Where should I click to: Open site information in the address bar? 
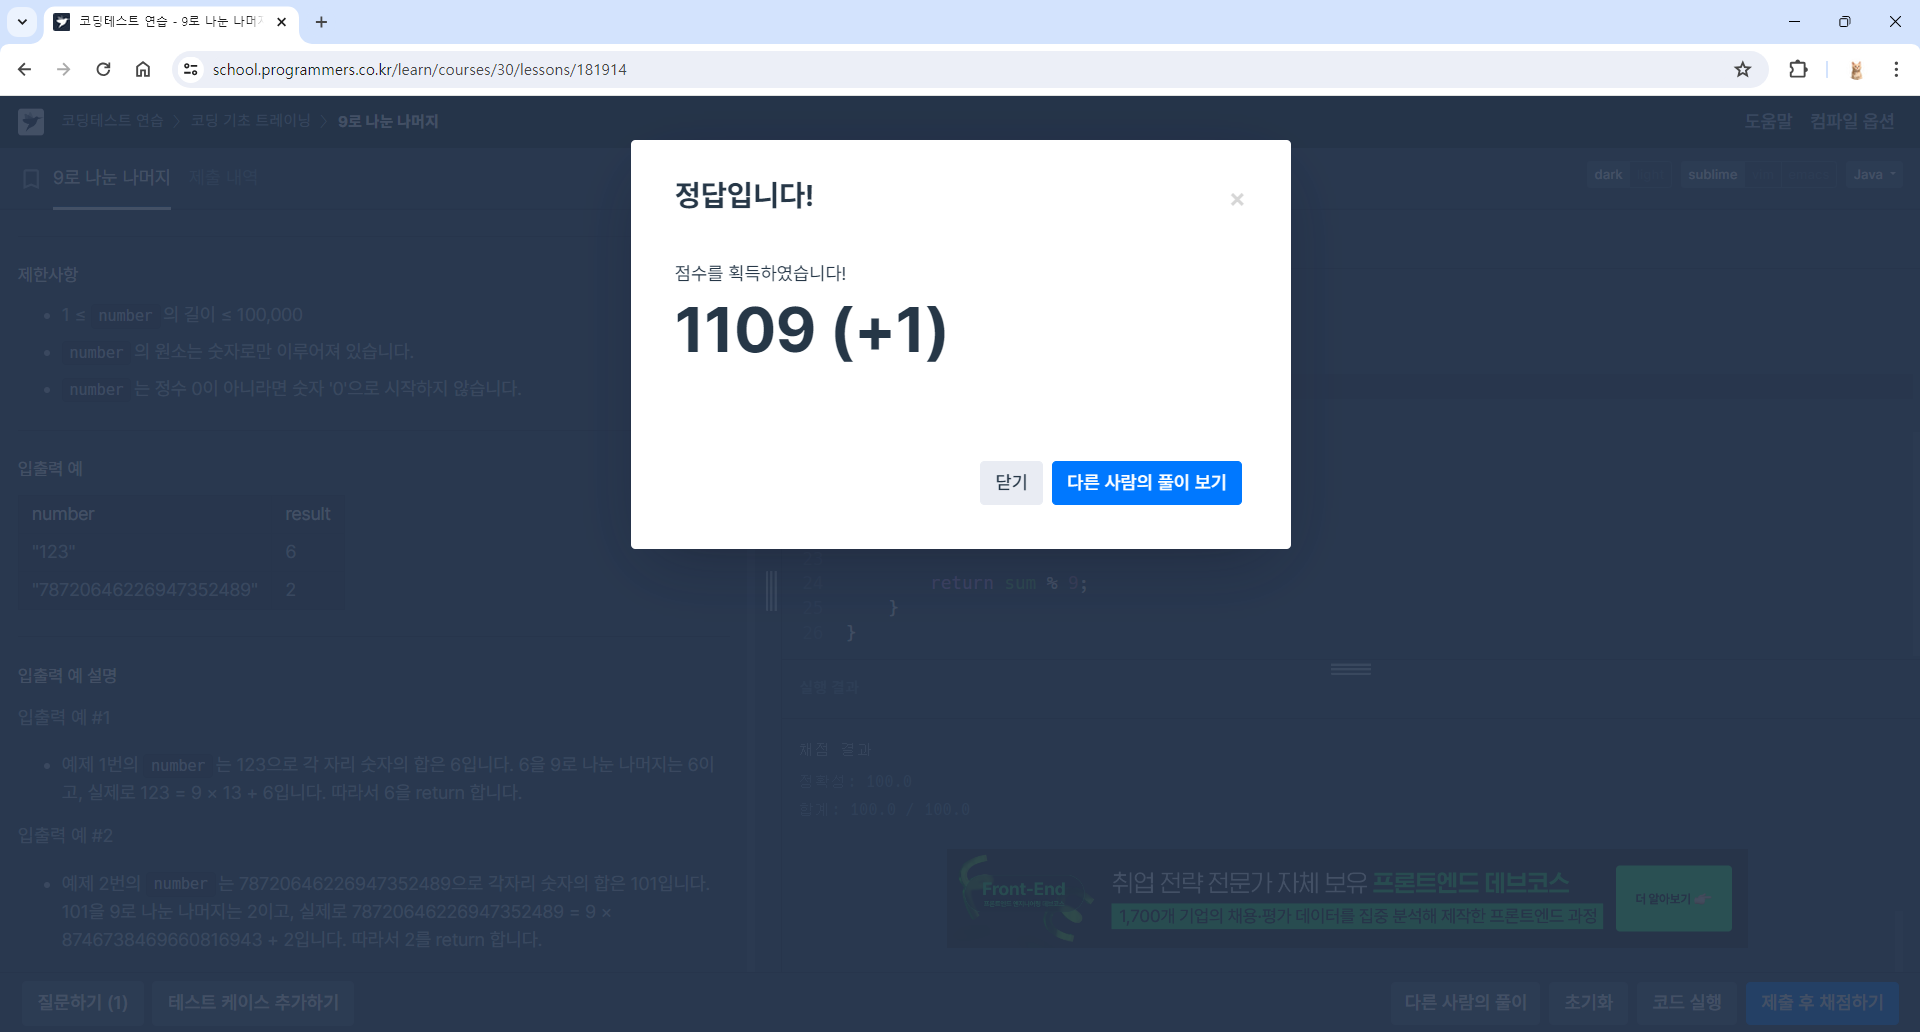pos(190,69)
